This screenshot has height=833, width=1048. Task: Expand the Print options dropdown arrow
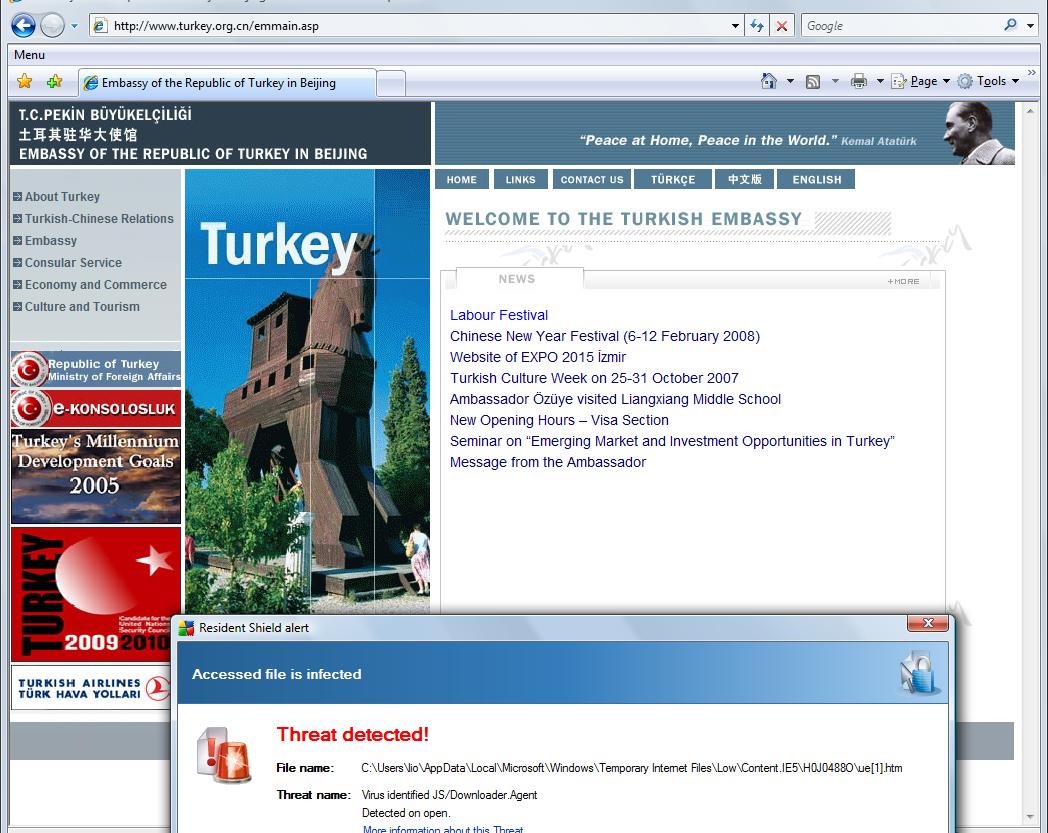click(880, 81)
